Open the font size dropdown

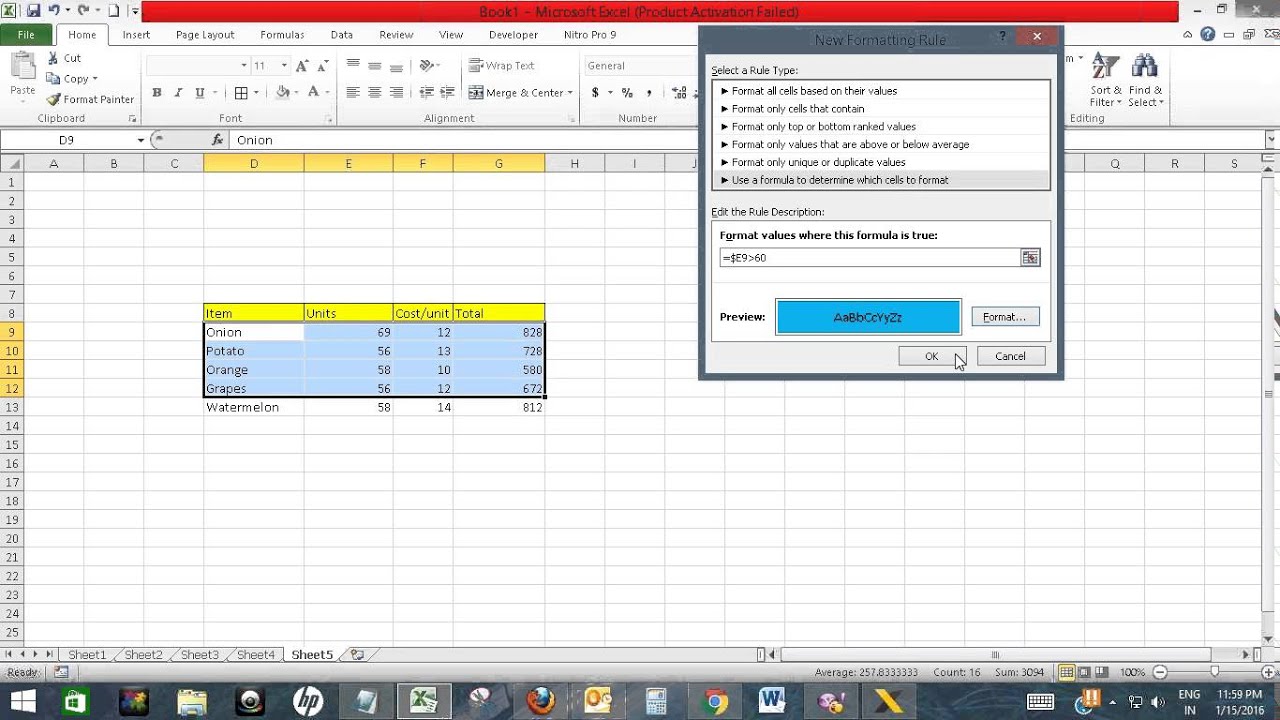(285, 65)
